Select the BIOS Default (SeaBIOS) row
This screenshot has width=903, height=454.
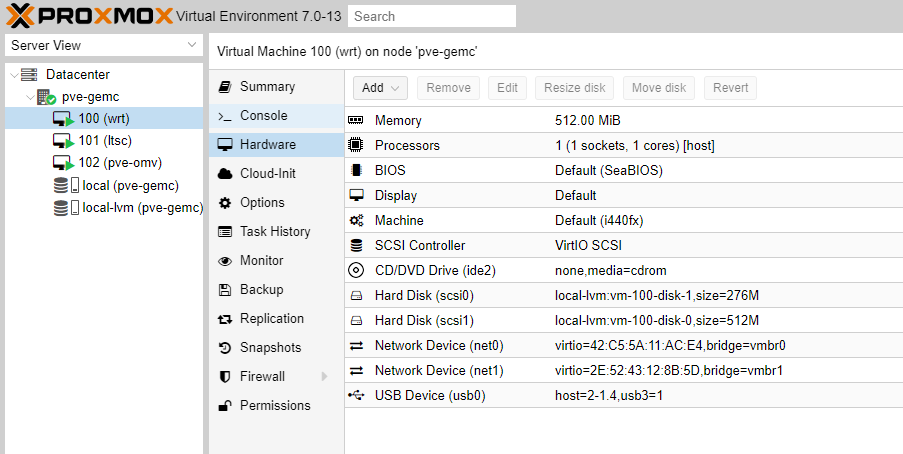point(624,171)
